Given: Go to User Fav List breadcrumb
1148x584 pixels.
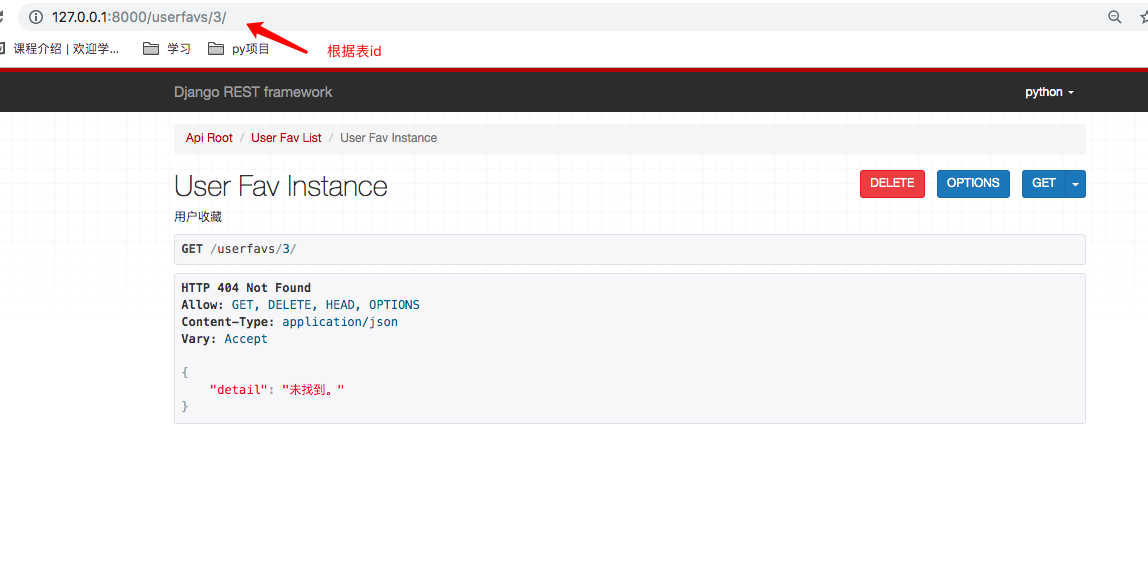Looking at the screenshot, I should (x=286, y=138).
